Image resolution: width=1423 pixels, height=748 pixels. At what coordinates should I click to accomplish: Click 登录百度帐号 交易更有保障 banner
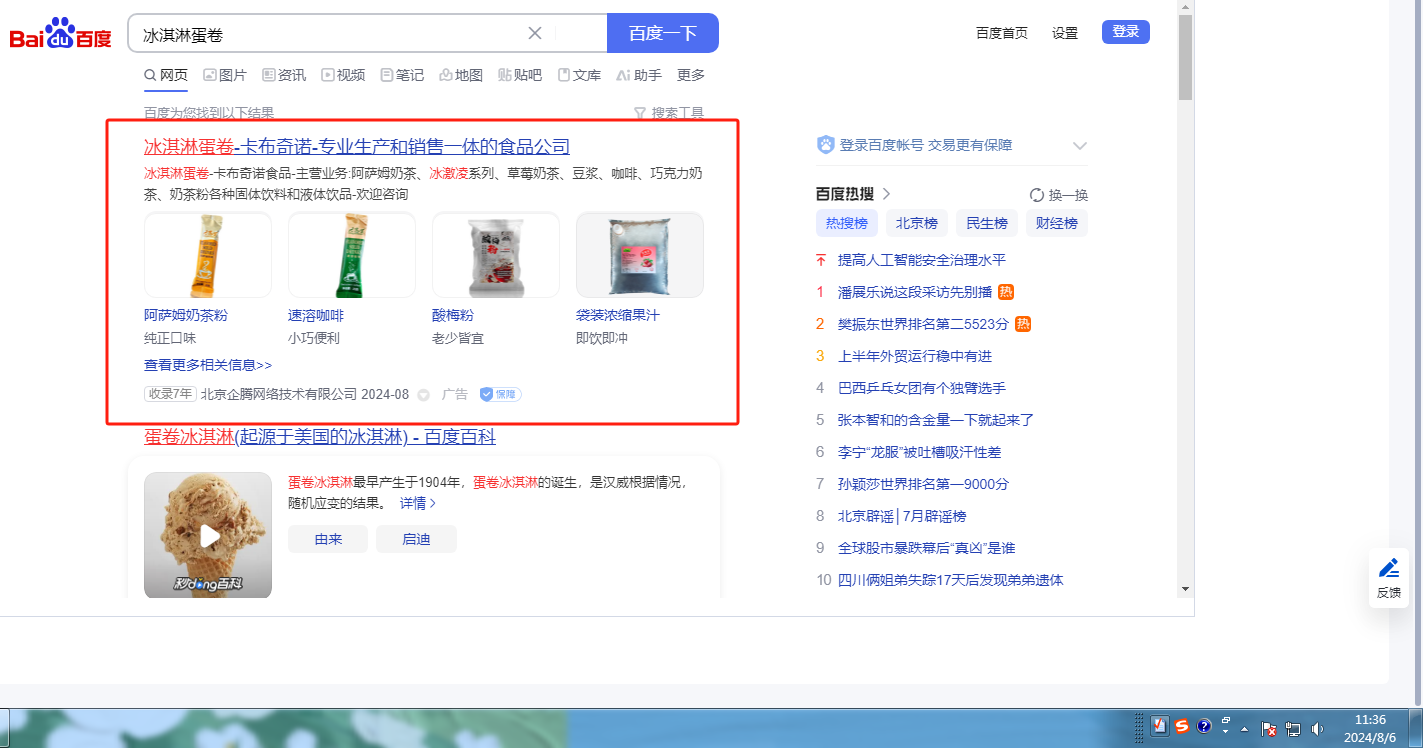point(915,145)
